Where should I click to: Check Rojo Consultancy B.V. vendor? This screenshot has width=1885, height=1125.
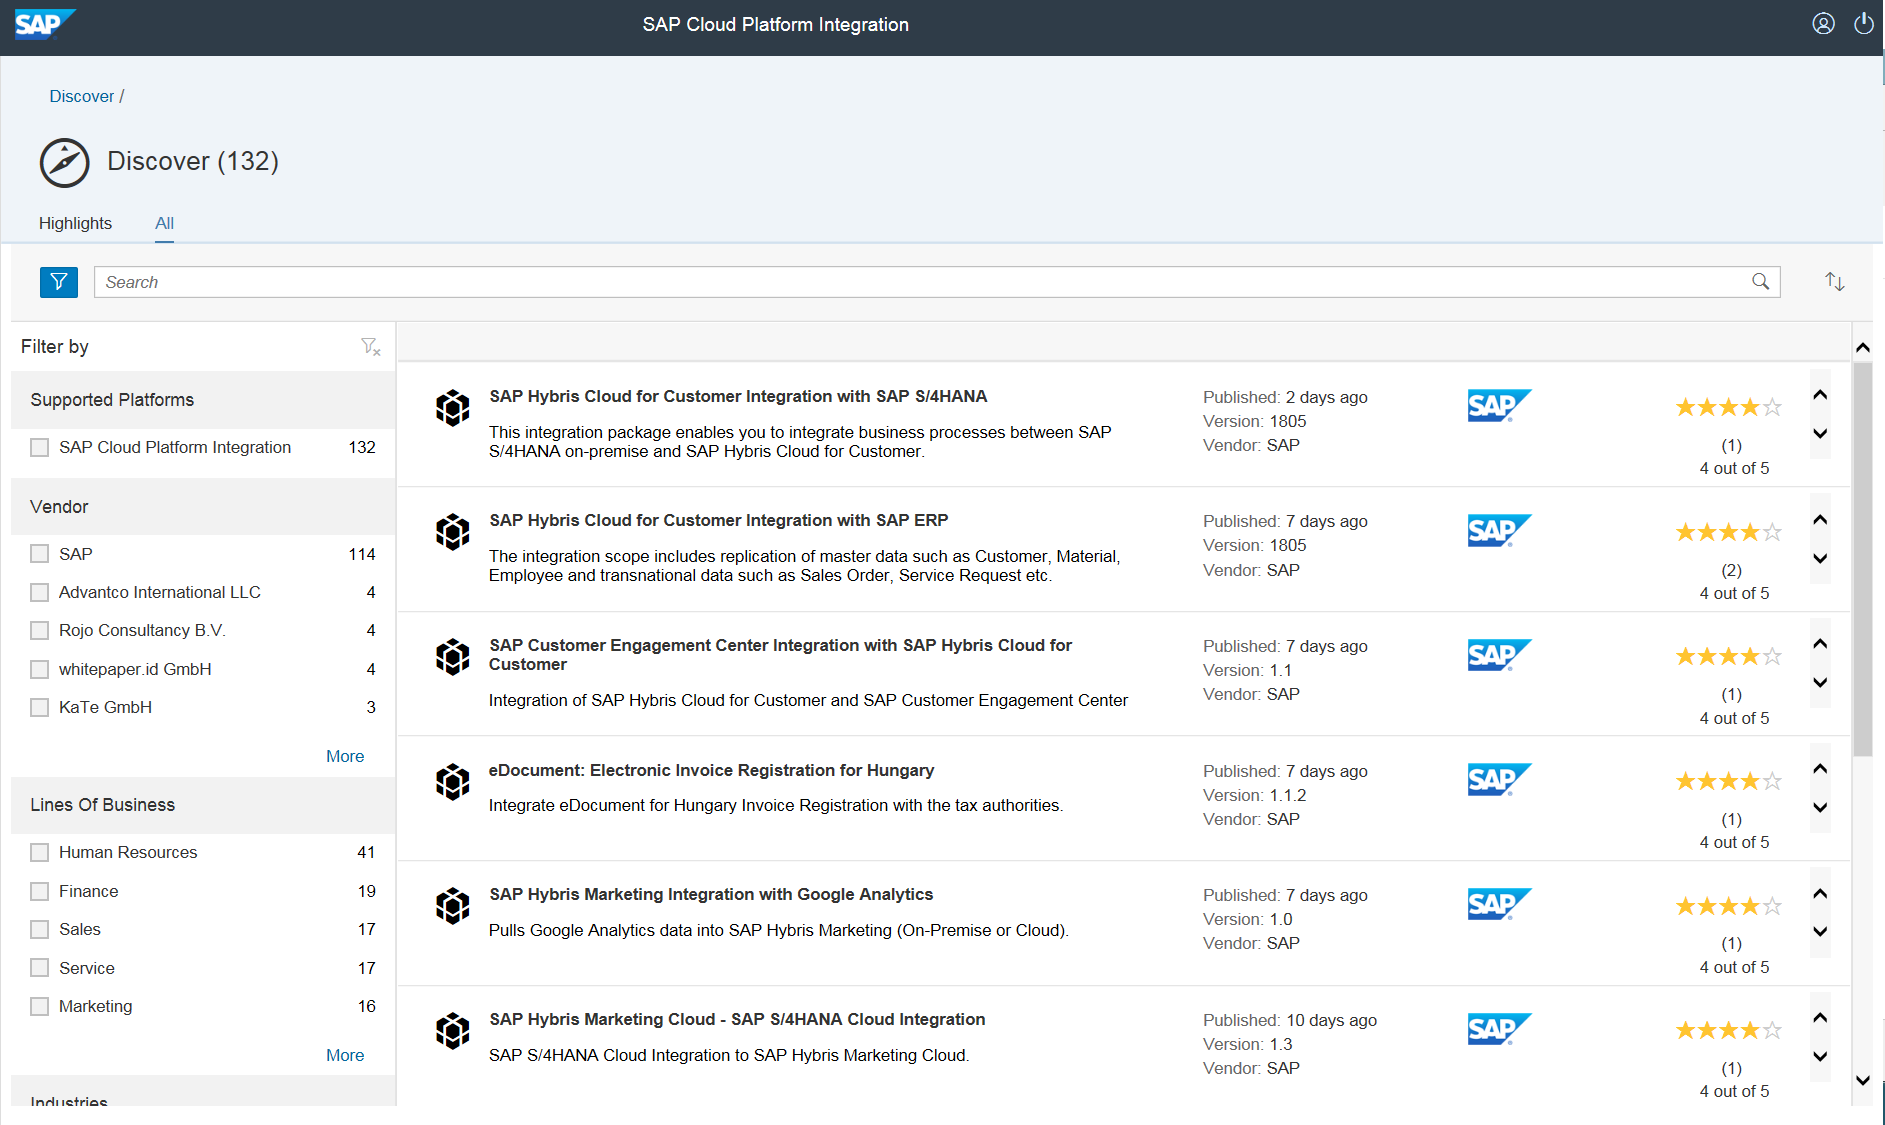(x=40, y=631)
